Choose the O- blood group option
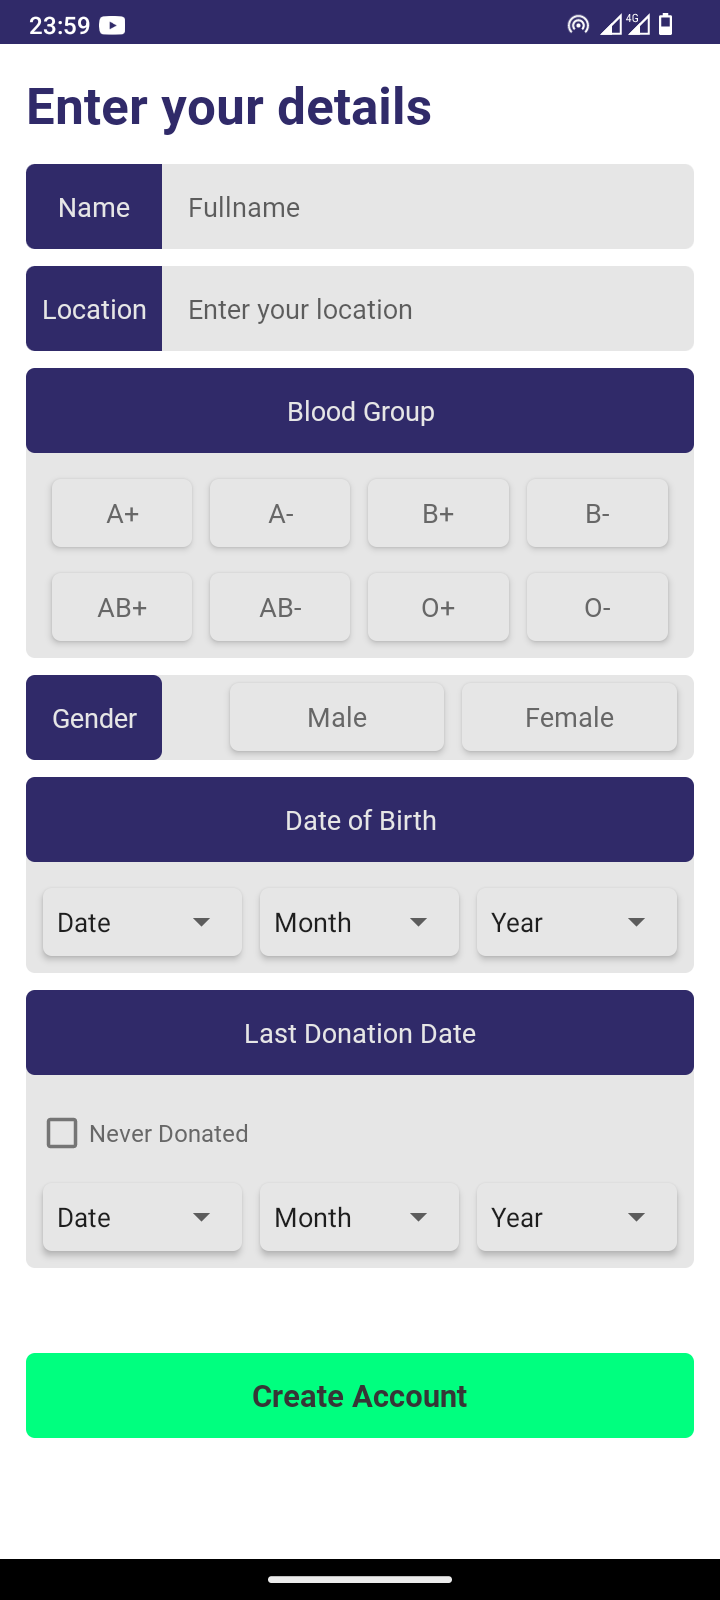This screenshot has width=720, height=1600. coord(597,607)
